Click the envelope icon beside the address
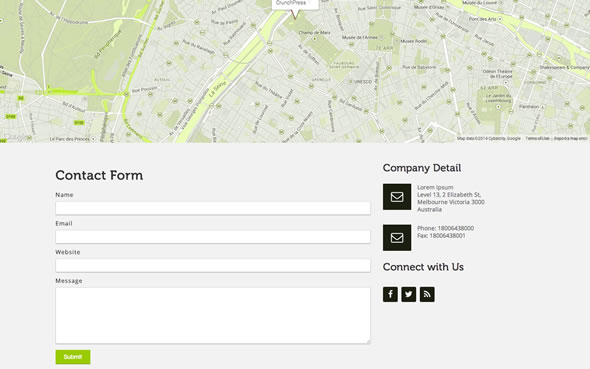Image resolution: width=590 pixels, height=369 pixels. (x=397, y=197)
